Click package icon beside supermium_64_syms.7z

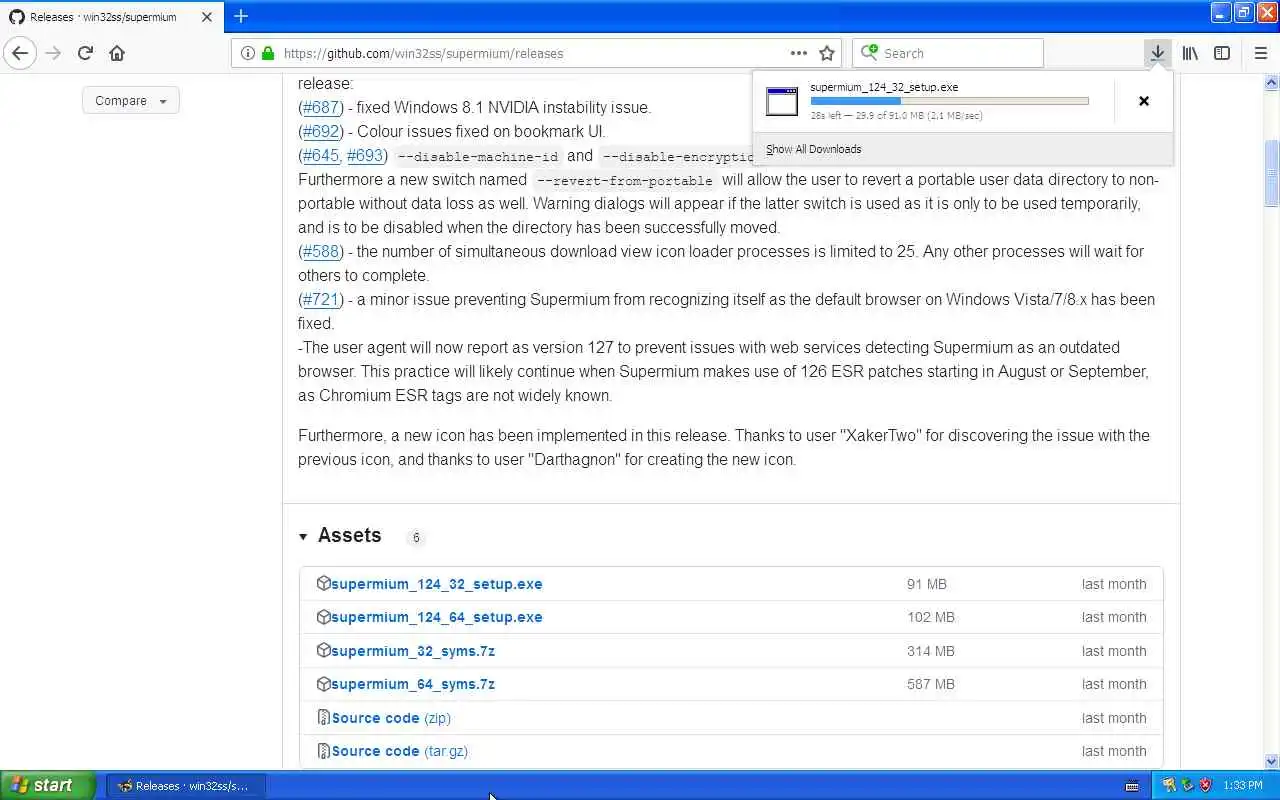click(323, 684)
